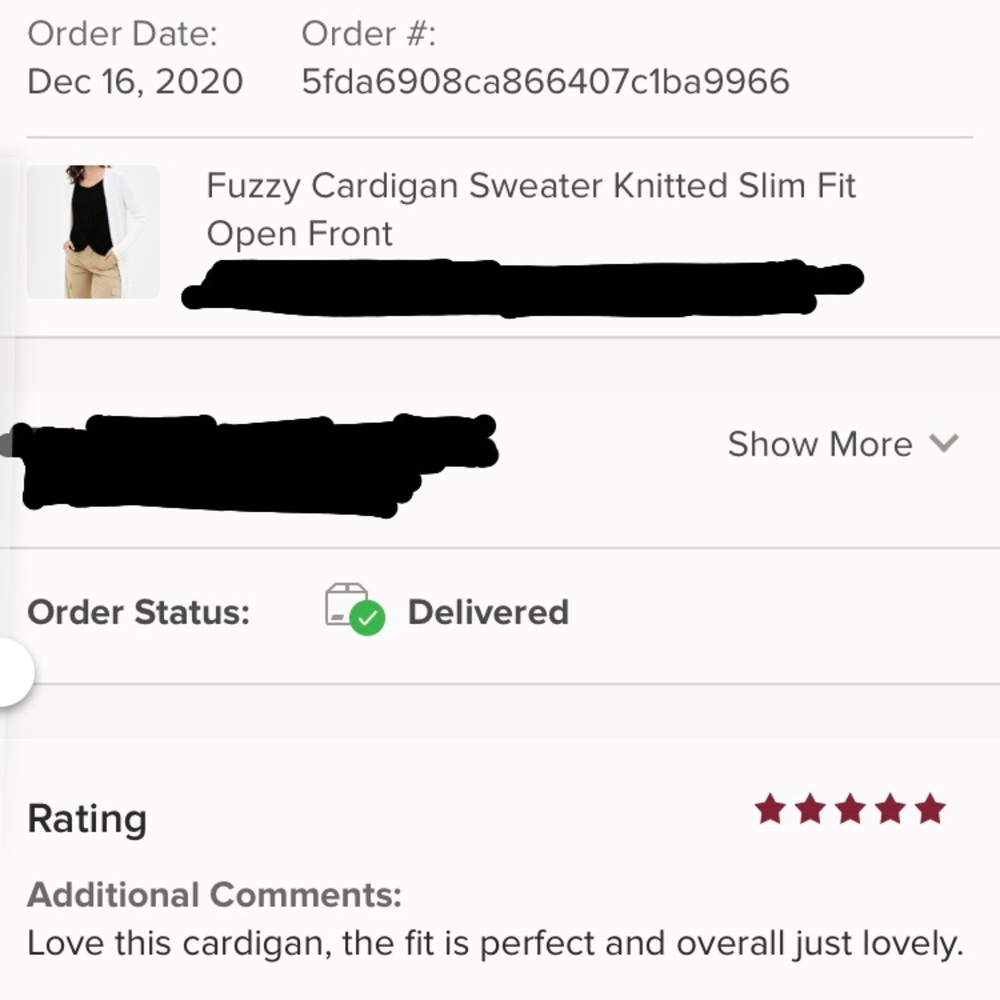
Task: Click the order number 5fda6908ca866407c1ba9966
Action: click(x=545, y=82)
